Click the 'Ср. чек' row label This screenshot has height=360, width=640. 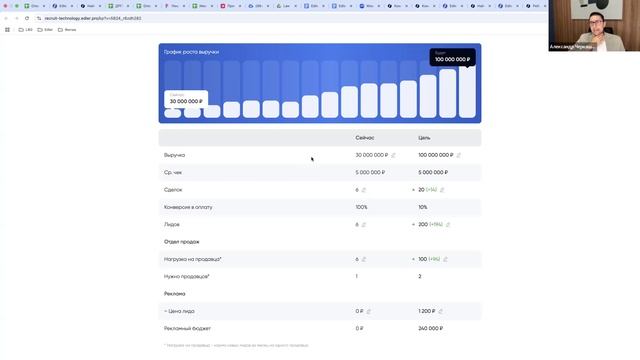[x=173, y=173]
